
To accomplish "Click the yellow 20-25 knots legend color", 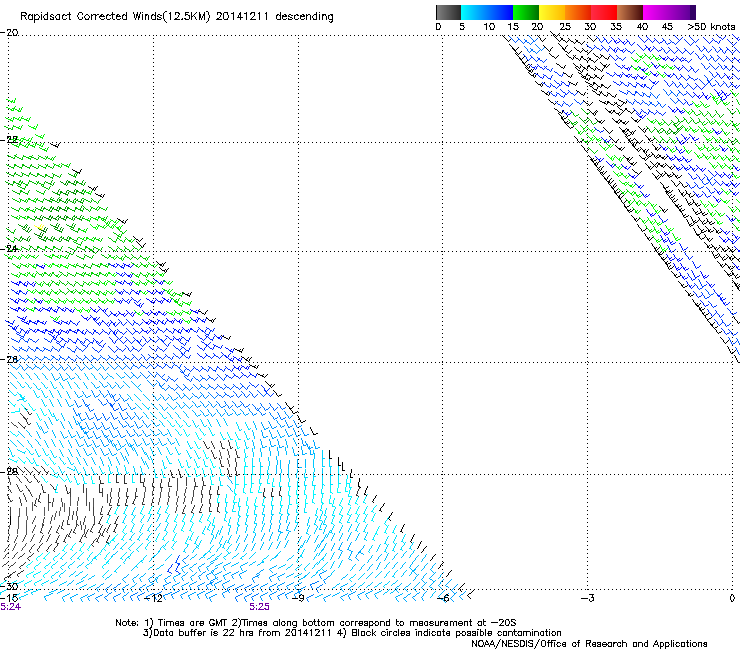I will pos(552,12).
